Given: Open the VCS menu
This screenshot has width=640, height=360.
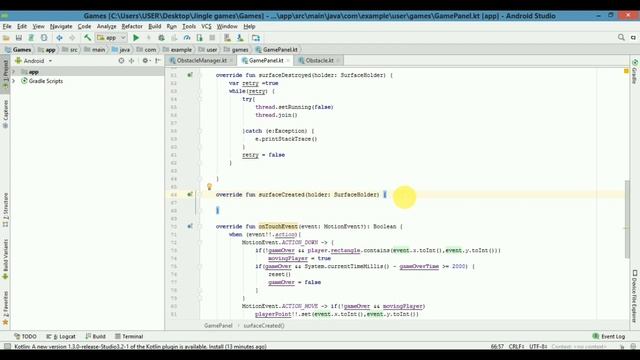Looking at the screenshot, I should 206,27.
